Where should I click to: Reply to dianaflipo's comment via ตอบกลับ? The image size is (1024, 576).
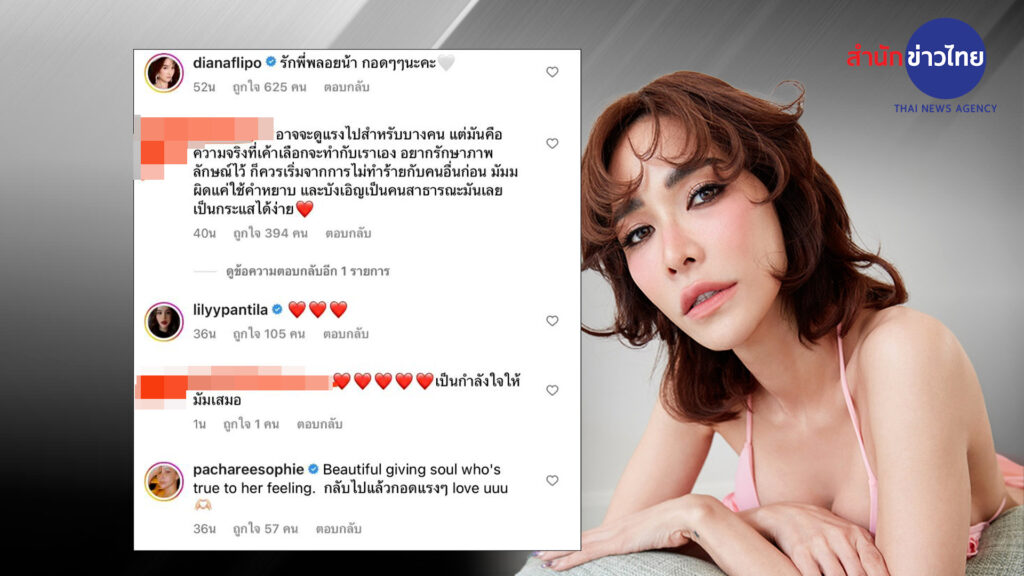click(x=347, y=87)
